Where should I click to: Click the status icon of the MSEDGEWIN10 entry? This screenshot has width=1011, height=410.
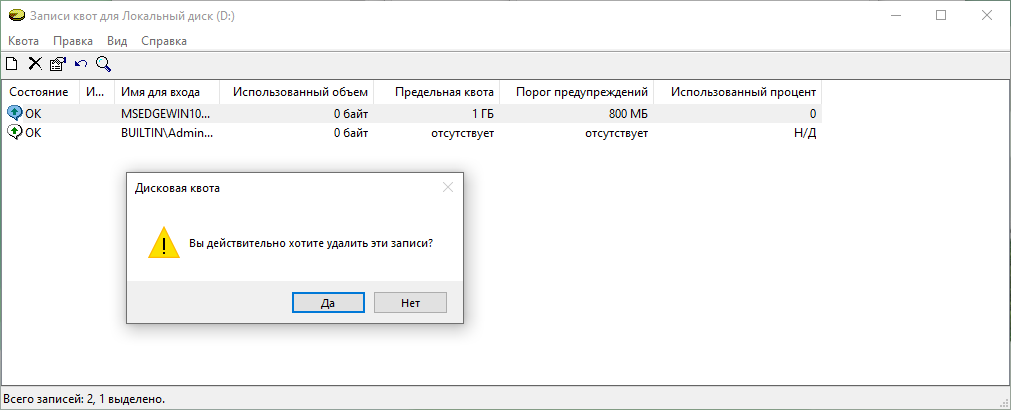14,113
